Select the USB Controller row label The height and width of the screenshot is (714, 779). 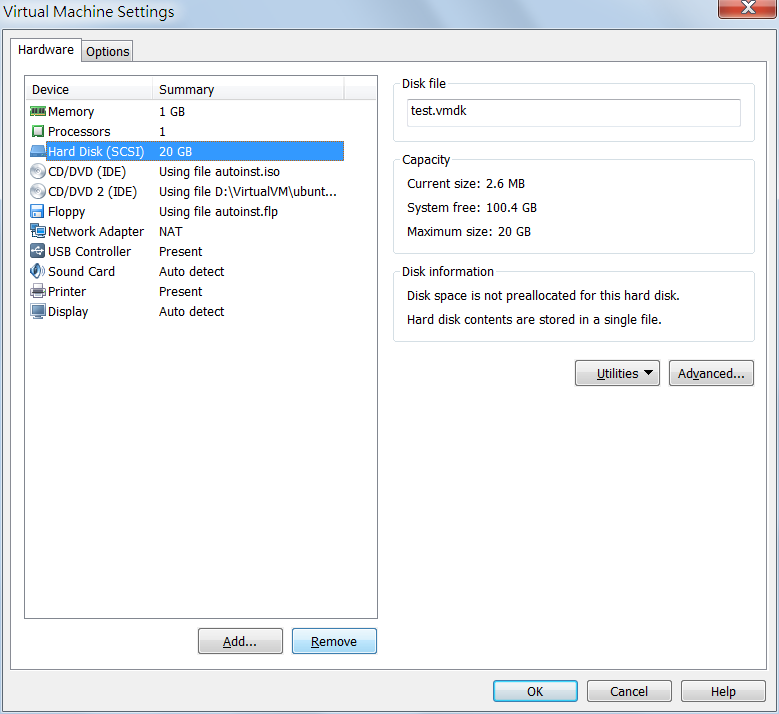[89, 251]
